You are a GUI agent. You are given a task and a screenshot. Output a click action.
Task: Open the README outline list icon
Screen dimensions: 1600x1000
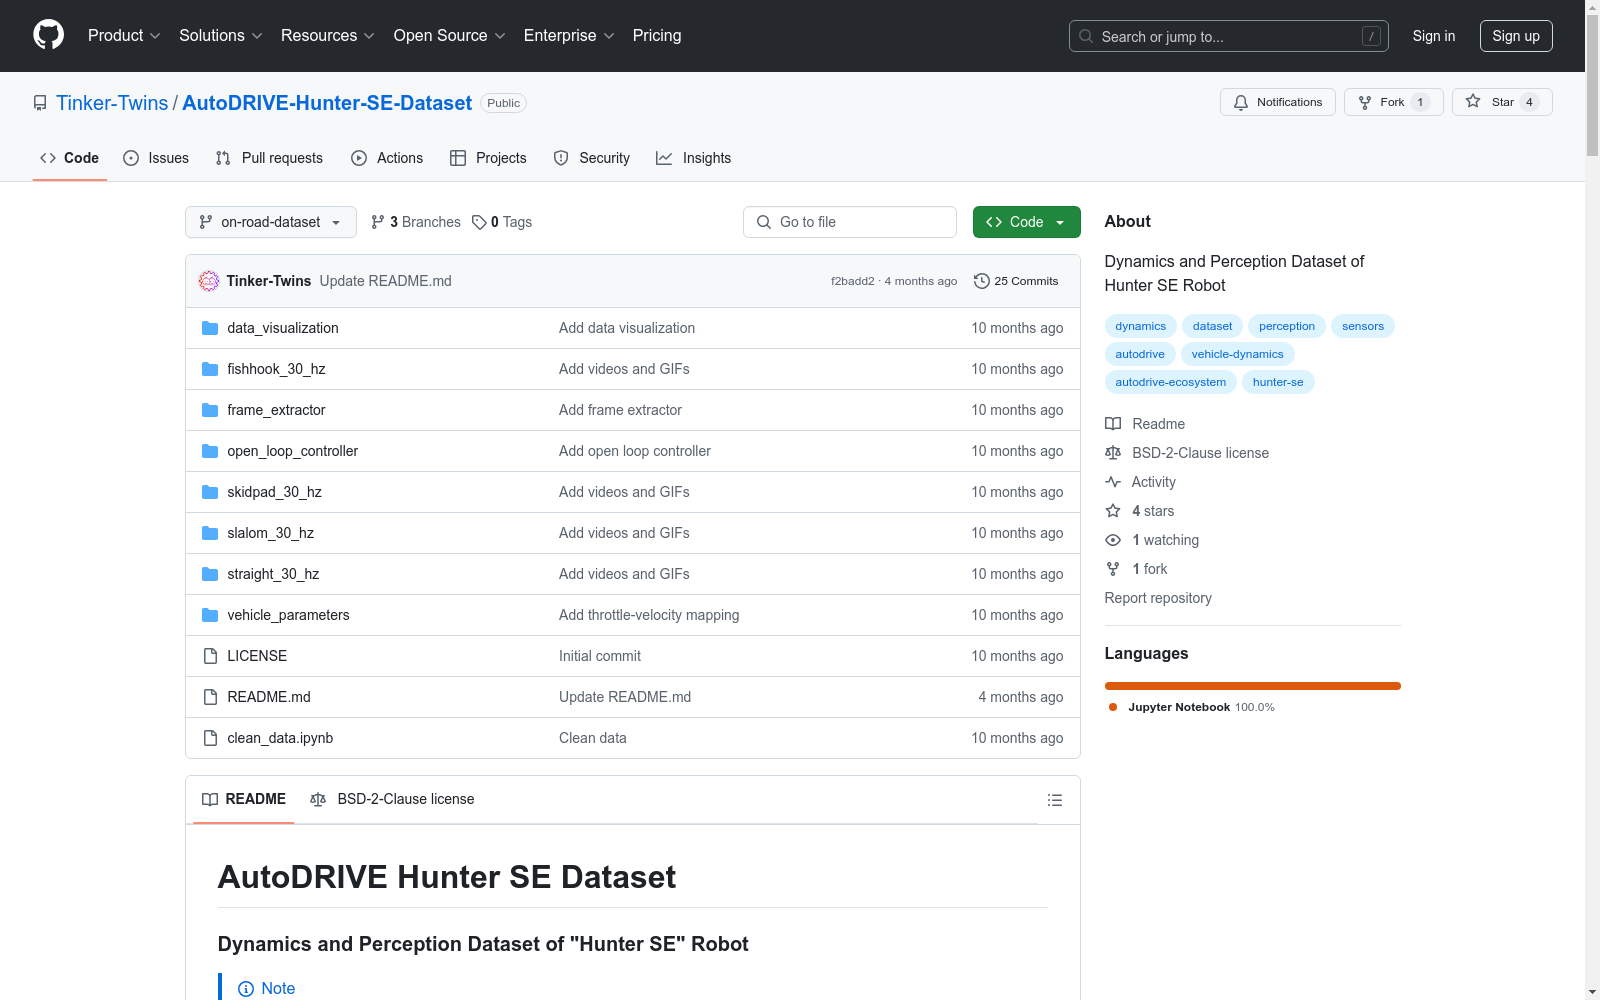click(x=1054, y=800)
